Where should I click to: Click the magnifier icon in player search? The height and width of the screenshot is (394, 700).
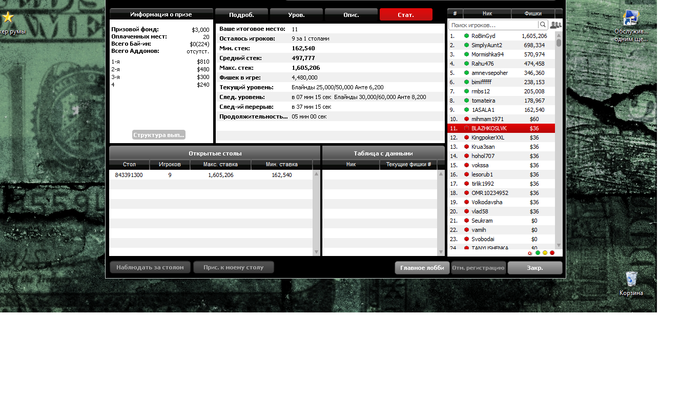543,25
